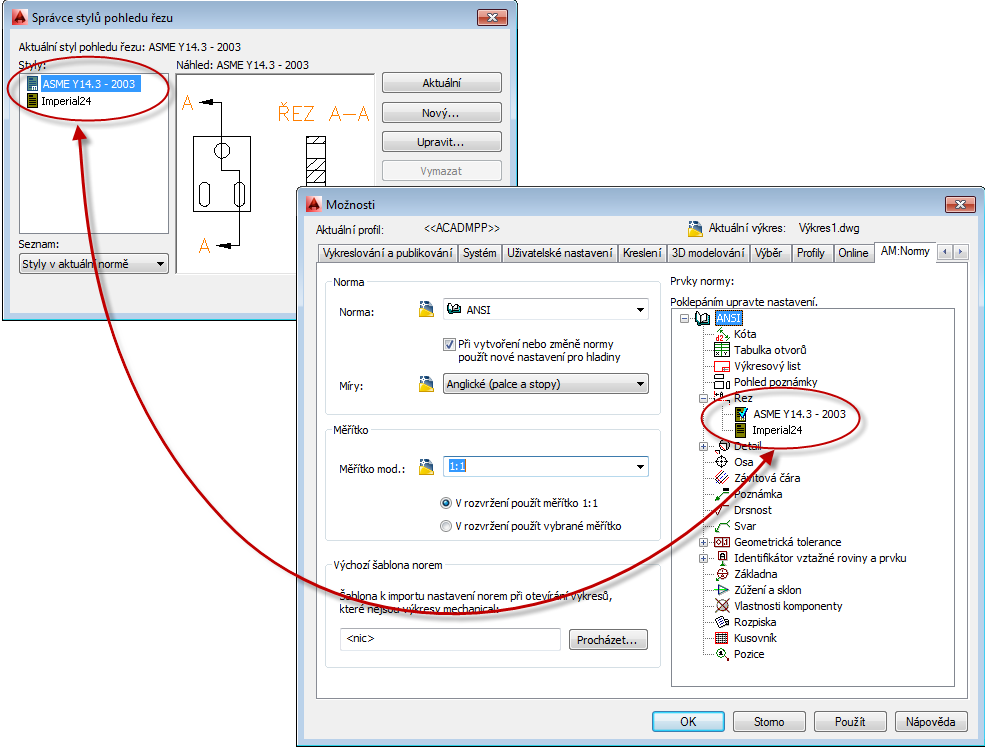Open the Uživatelské nastavení tab

coord(560,253)
